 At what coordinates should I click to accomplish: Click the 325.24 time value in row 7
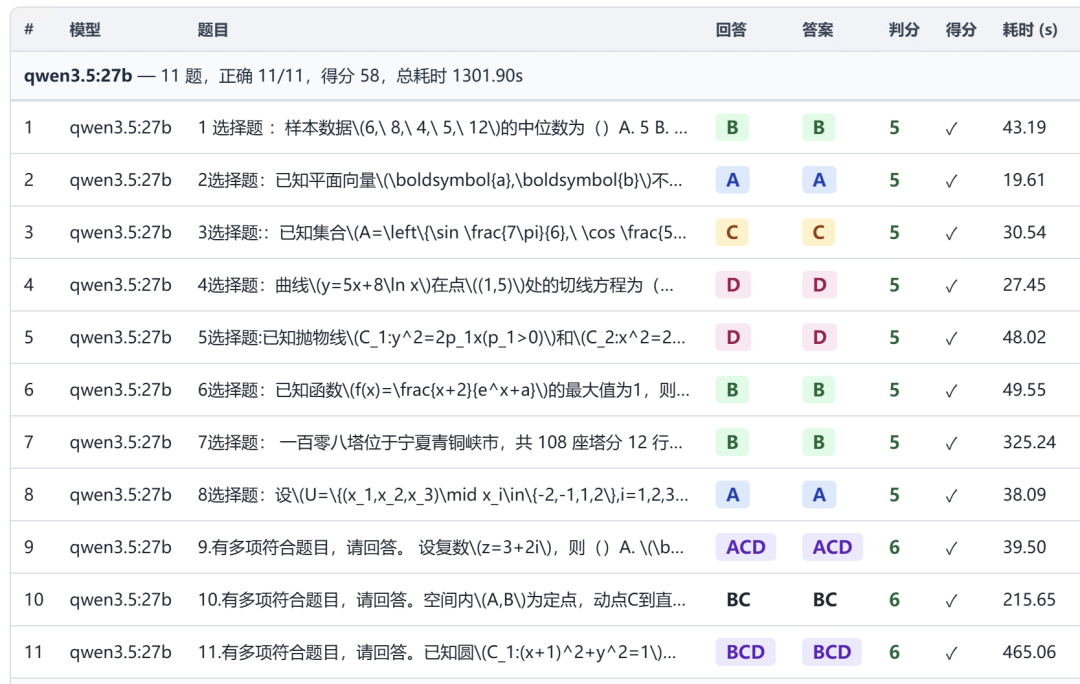1029,442
